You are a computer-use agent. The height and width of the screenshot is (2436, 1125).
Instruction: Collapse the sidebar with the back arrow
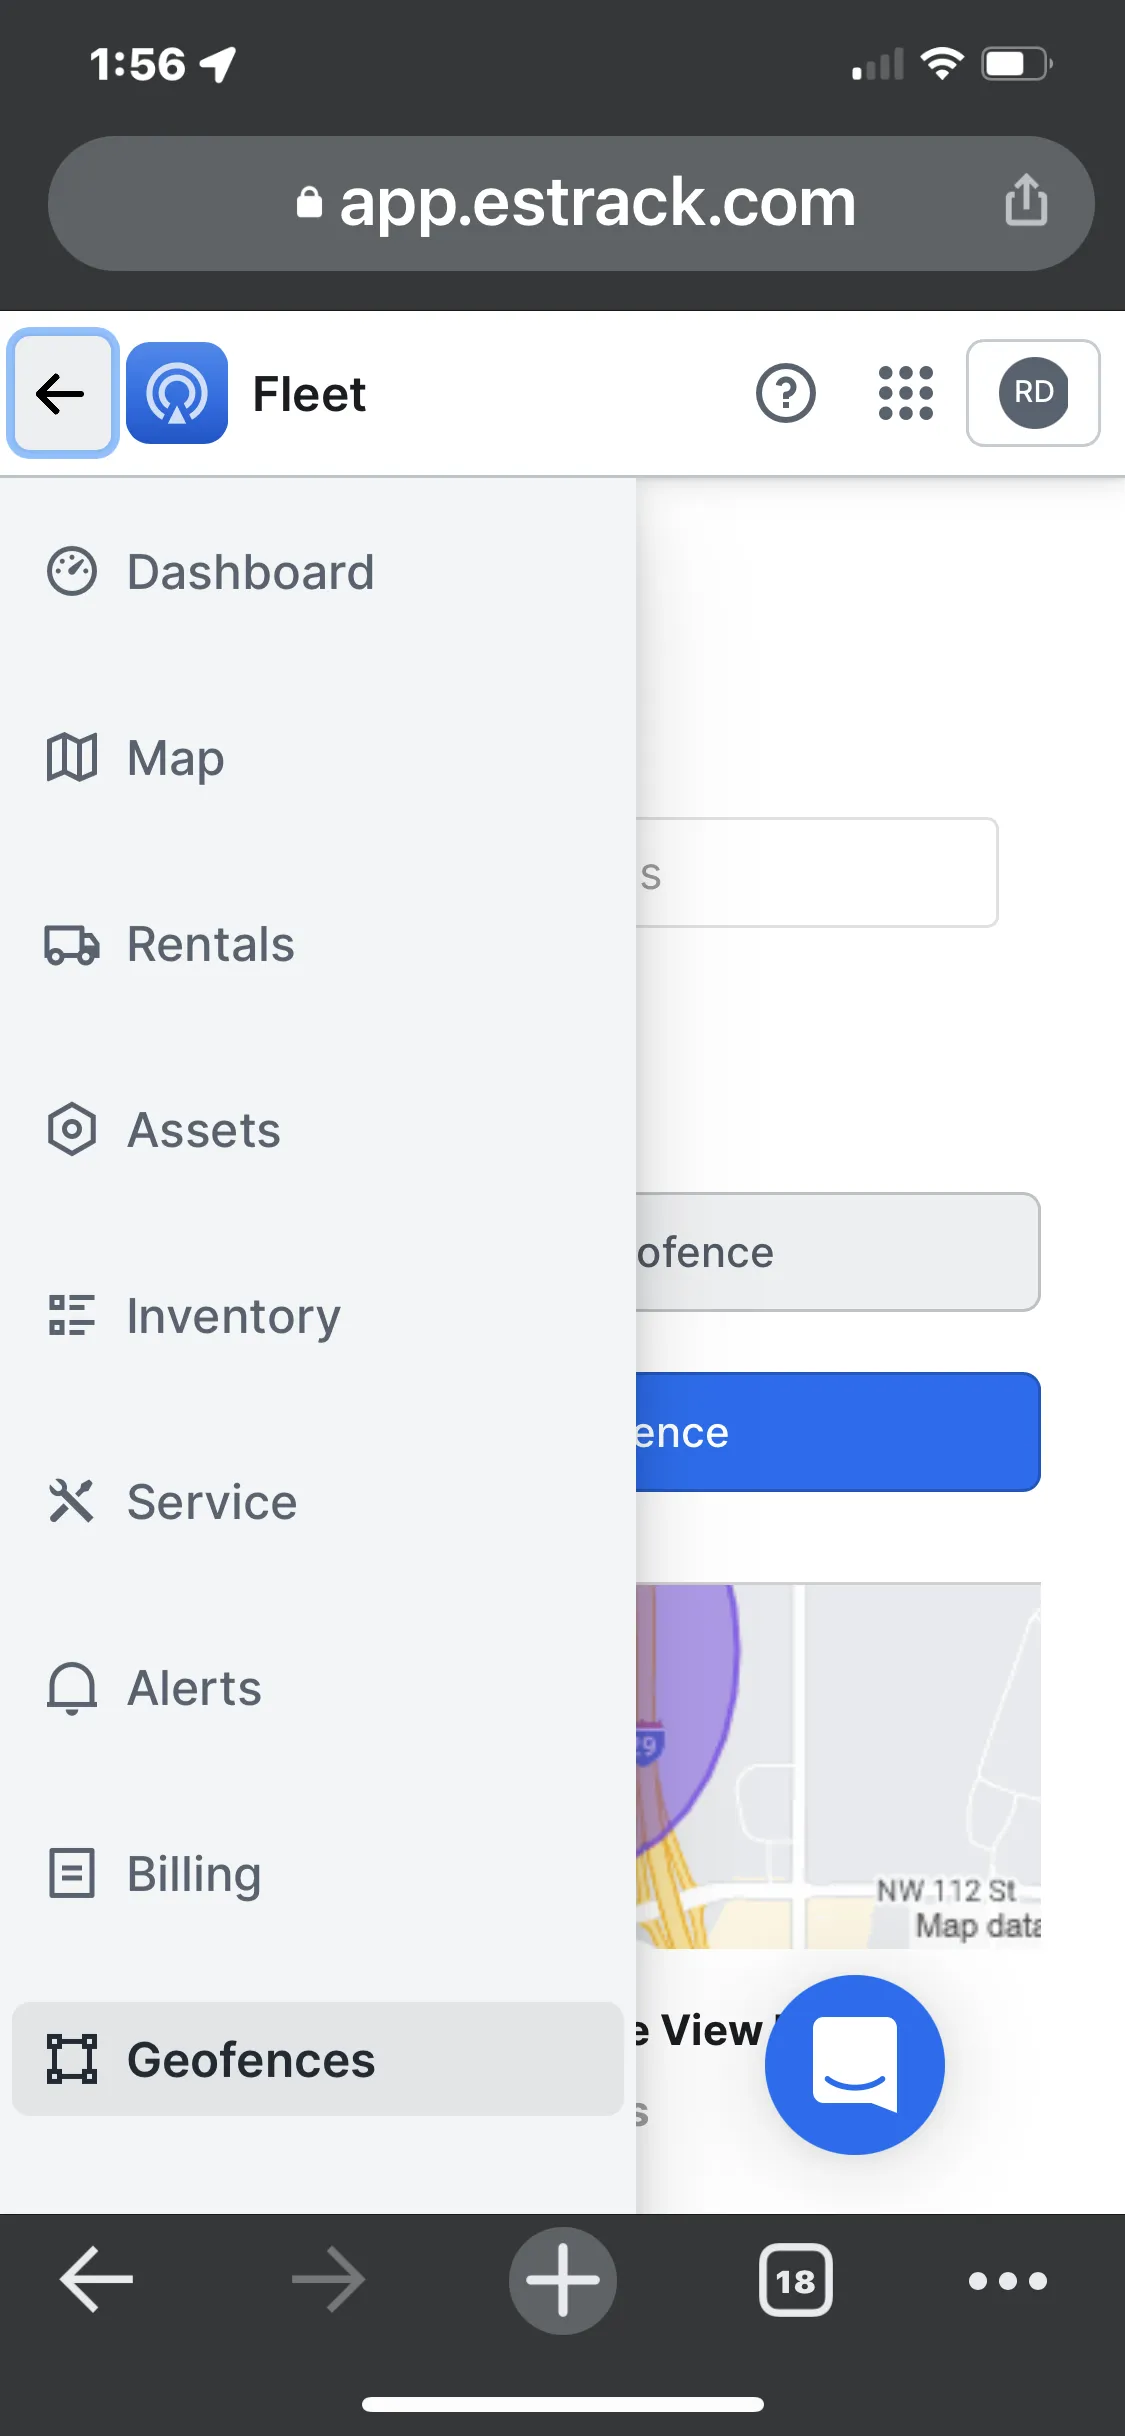click(x=61, y=394)
